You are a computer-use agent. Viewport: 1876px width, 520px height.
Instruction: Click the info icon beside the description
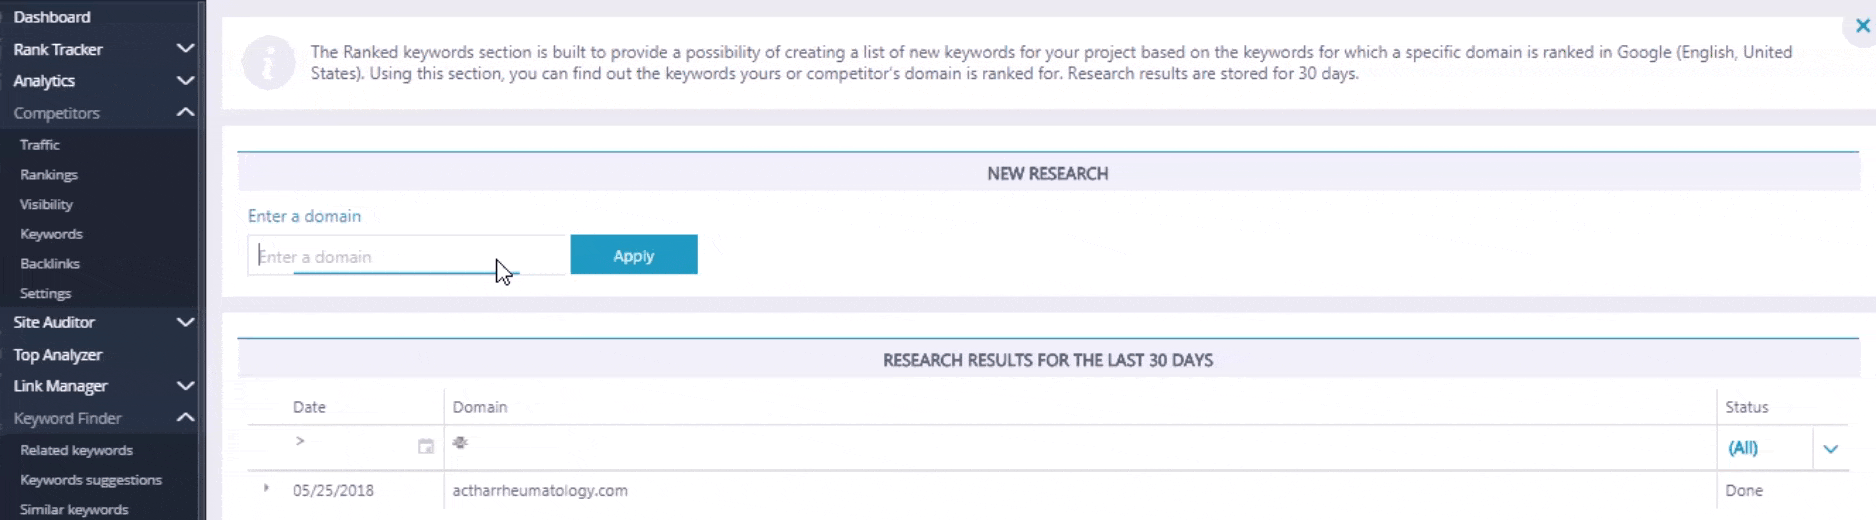click(268, 63)
